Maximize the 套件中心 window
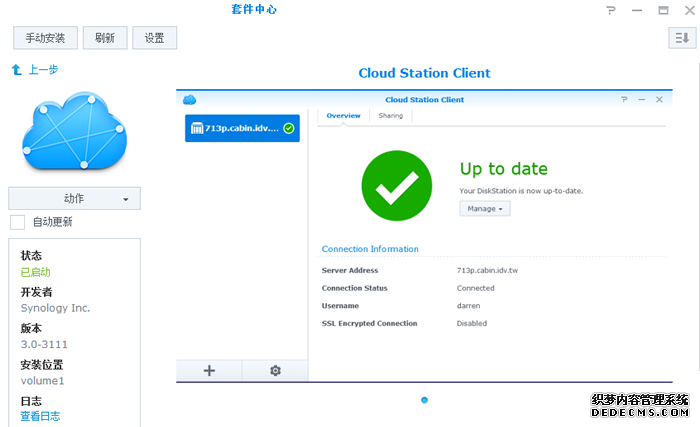This screenshot has width=700, height=427. pos(663,10)
